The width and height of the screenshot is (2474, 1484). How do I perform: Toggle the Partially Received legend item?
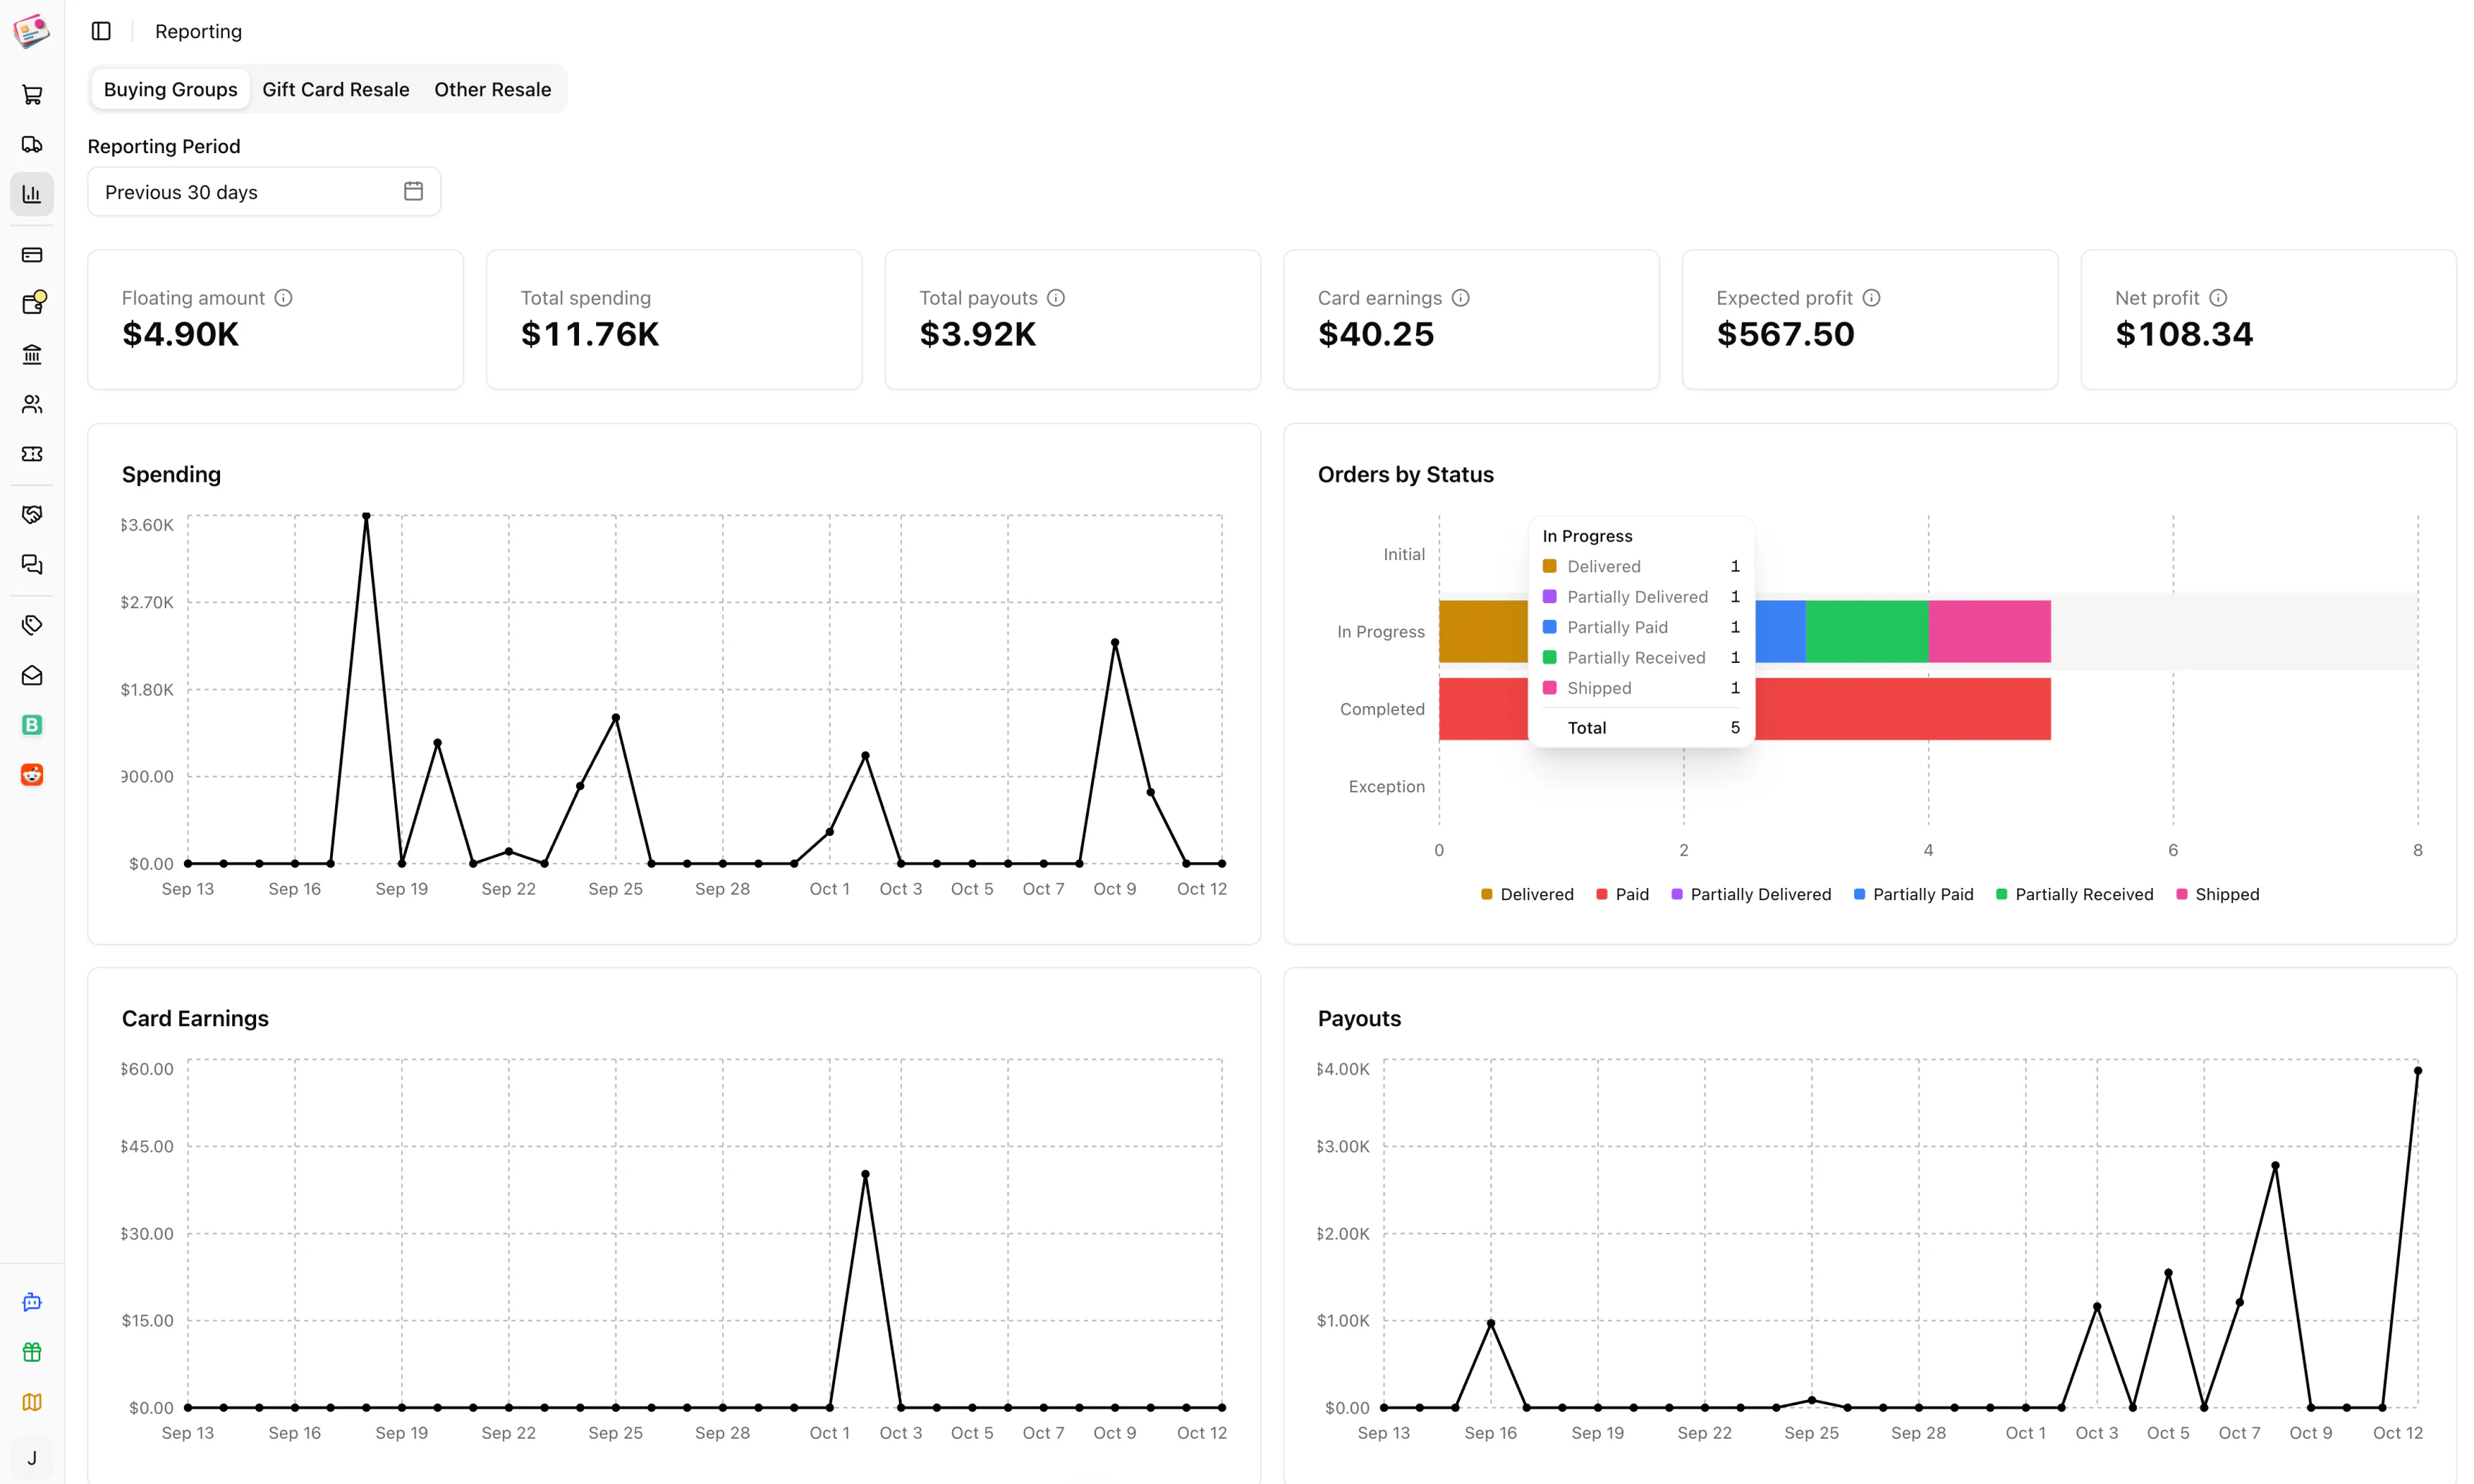pyautogui.click(x=2075, y=894)
